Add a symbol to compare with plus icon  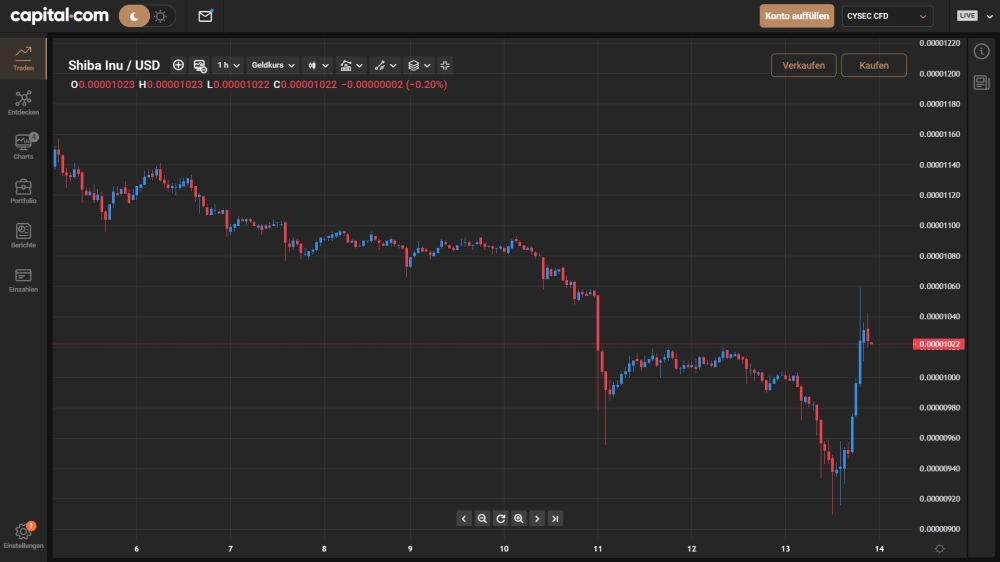[x=178, y=65]
